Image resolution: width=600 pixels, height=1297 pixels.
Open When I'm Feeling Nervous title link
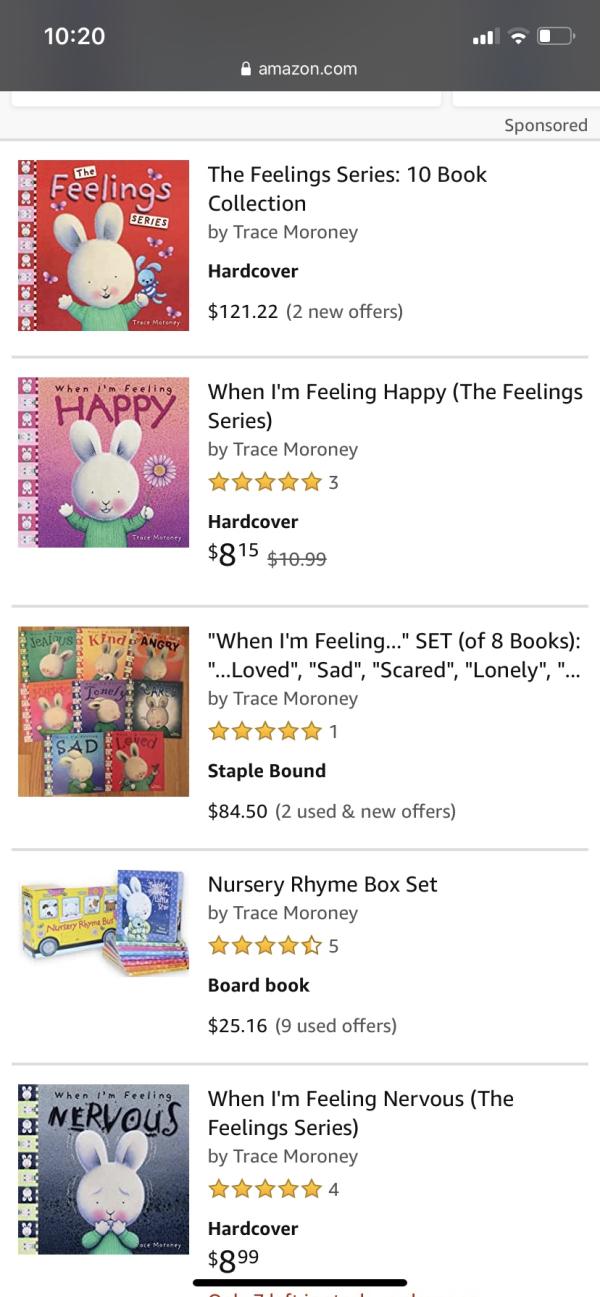click(x=360, y=1112)
